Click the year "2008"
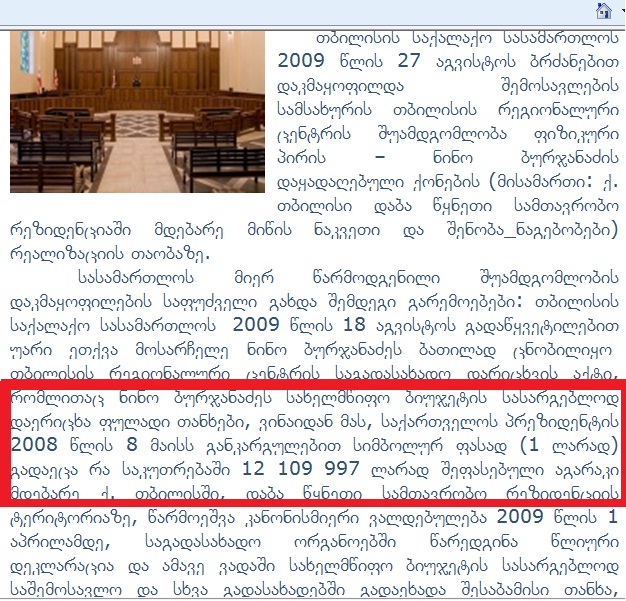The width and height of the screenshot is (626, 601). click(x=34, y=444)
